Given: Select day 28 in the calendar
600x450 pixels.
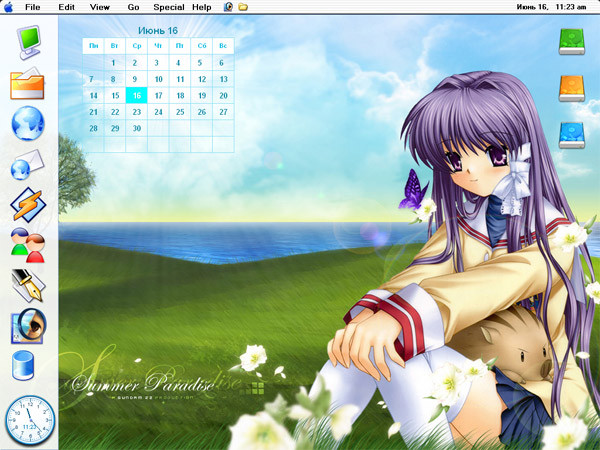Looking at the screenshot, I should [93, 129].
